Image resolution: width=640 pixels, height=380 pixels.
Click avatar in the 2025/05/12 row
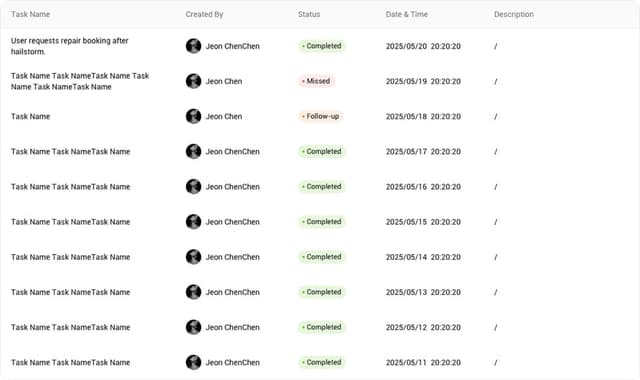193,327
